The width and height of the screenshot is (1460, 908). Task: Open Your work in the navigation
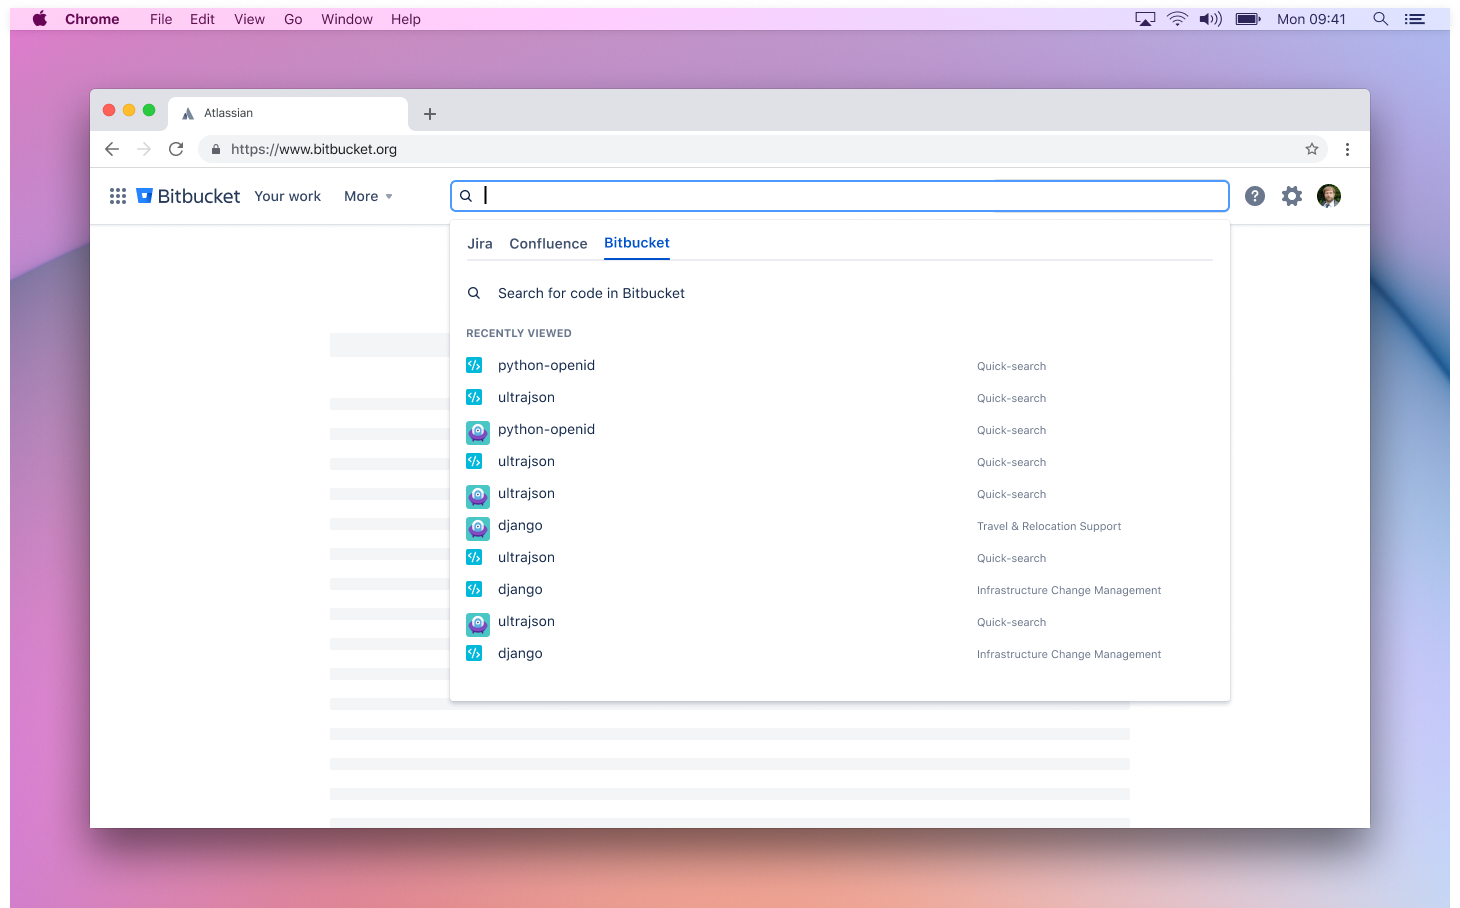tap(288, 196)
